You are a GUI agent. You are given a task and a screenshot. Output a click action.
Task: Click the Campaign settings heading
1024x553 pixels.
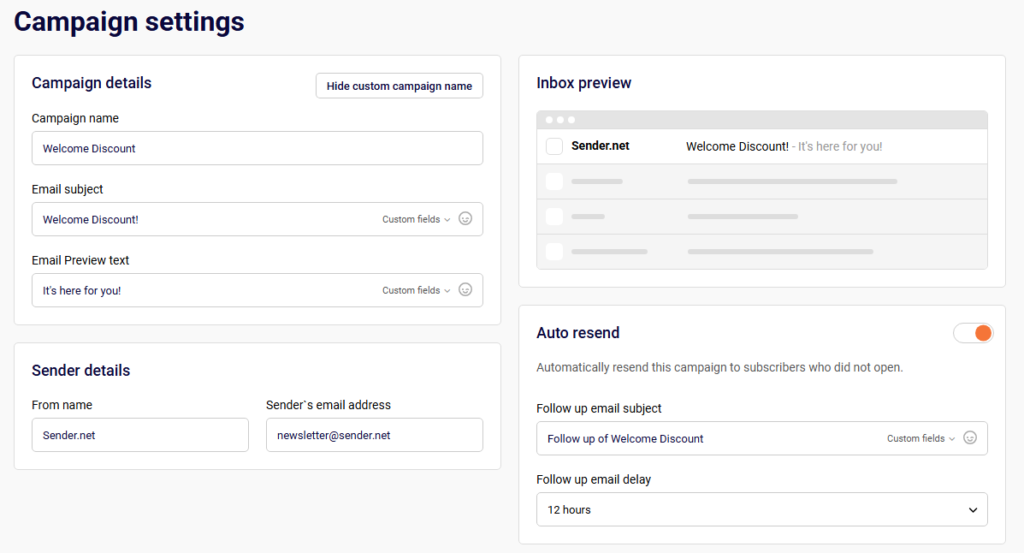coord(129,22)
